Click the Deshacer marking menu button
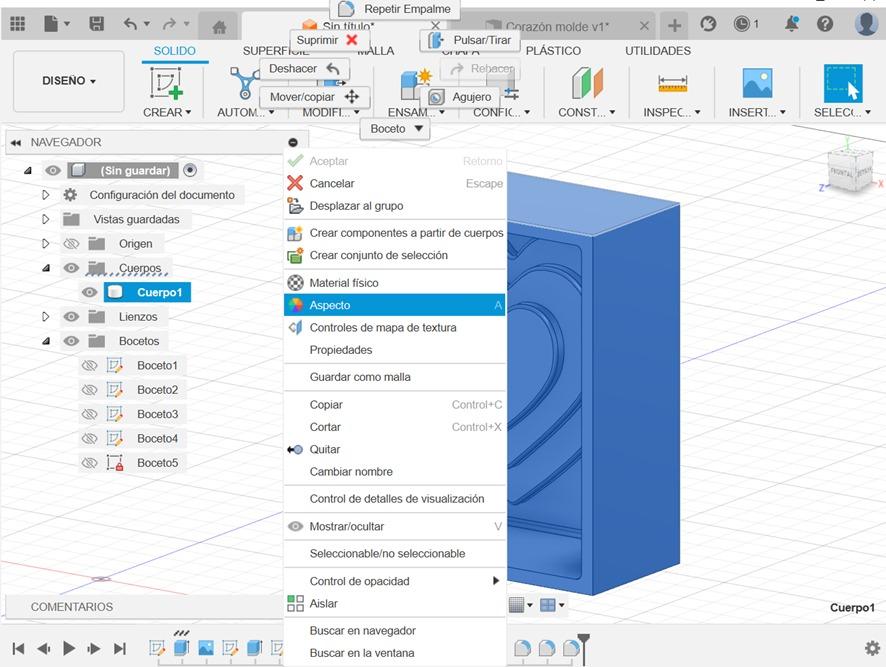 click(305, 68)
